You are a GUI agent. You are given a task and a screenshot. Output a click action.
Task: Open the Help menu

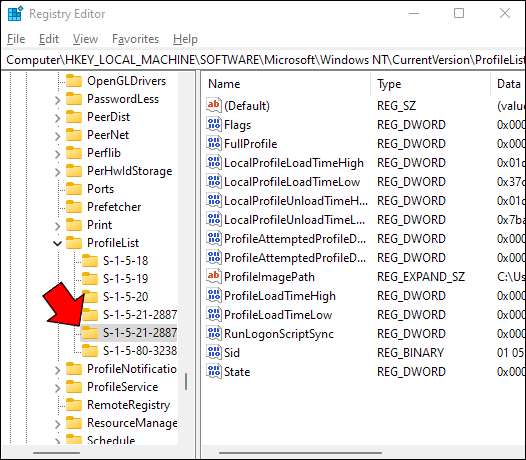(x=185, y=39)
